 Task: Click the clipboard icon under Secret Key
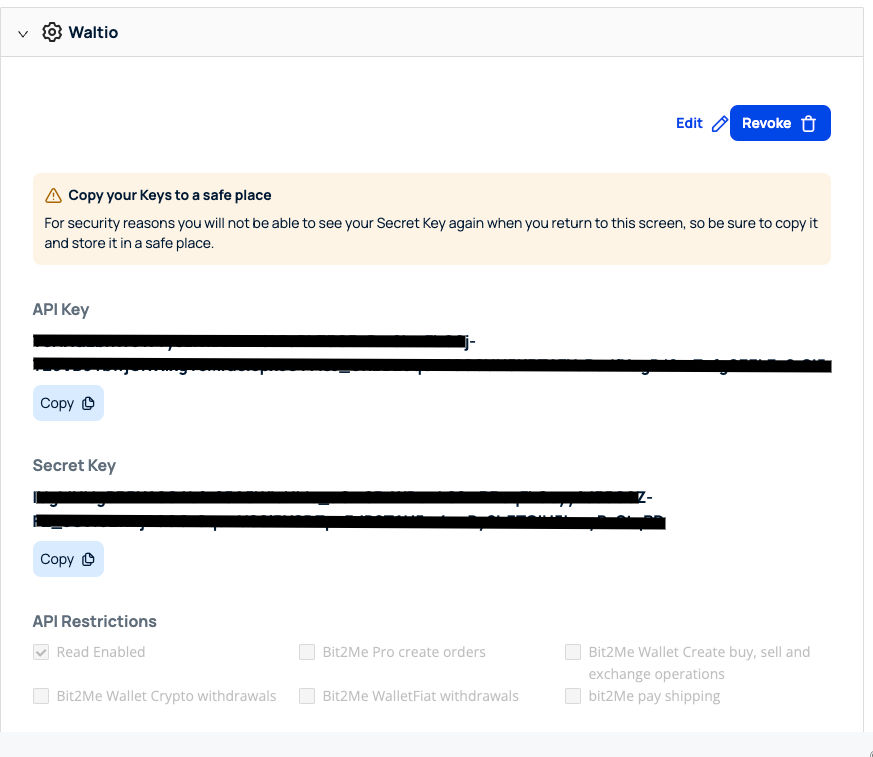(x=88, y=559)
